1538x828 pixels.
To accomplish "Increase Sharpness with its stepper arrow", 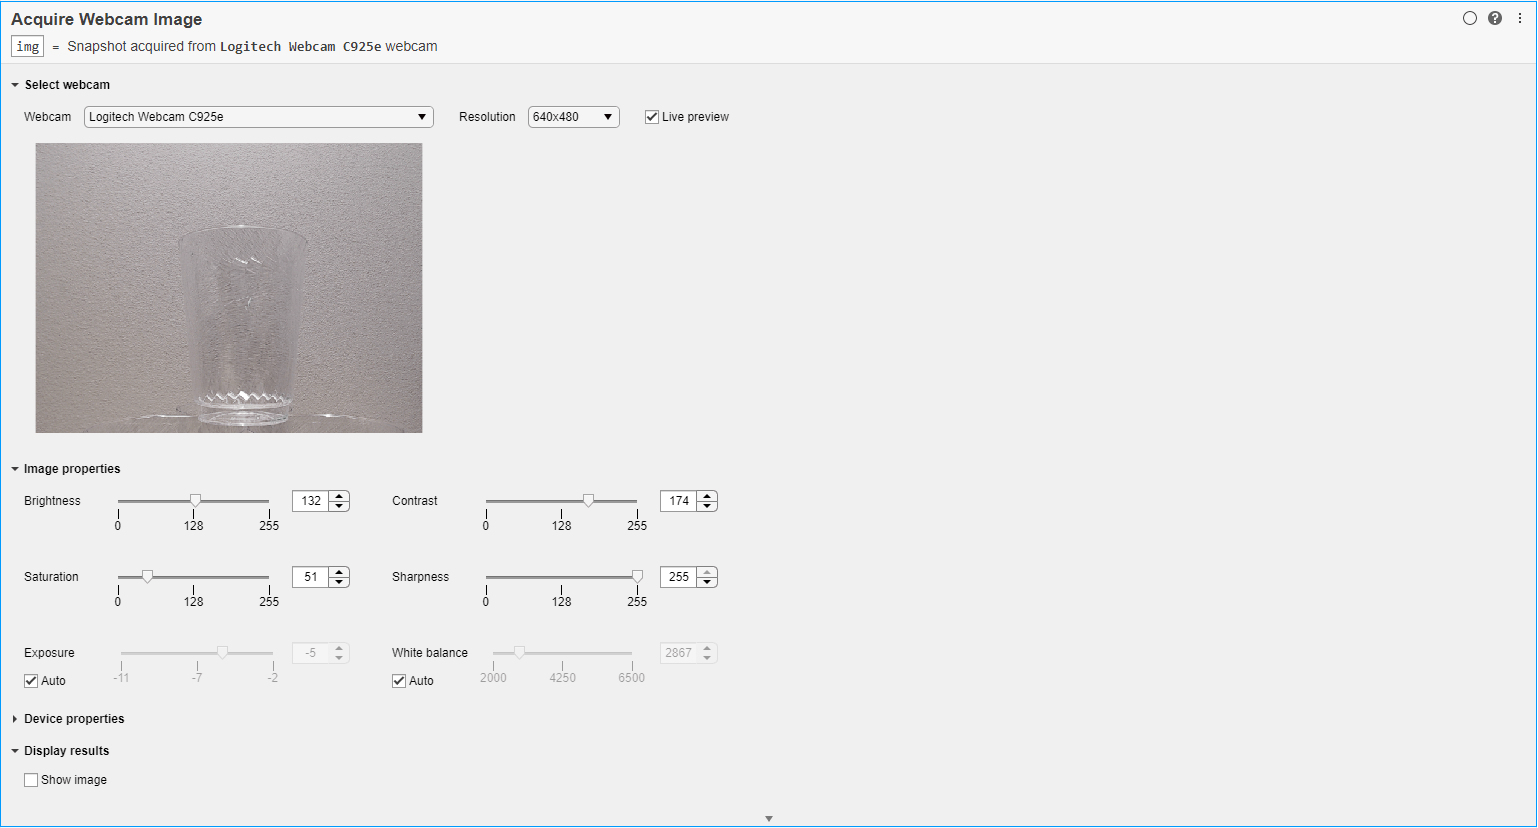I will point(706,572).
